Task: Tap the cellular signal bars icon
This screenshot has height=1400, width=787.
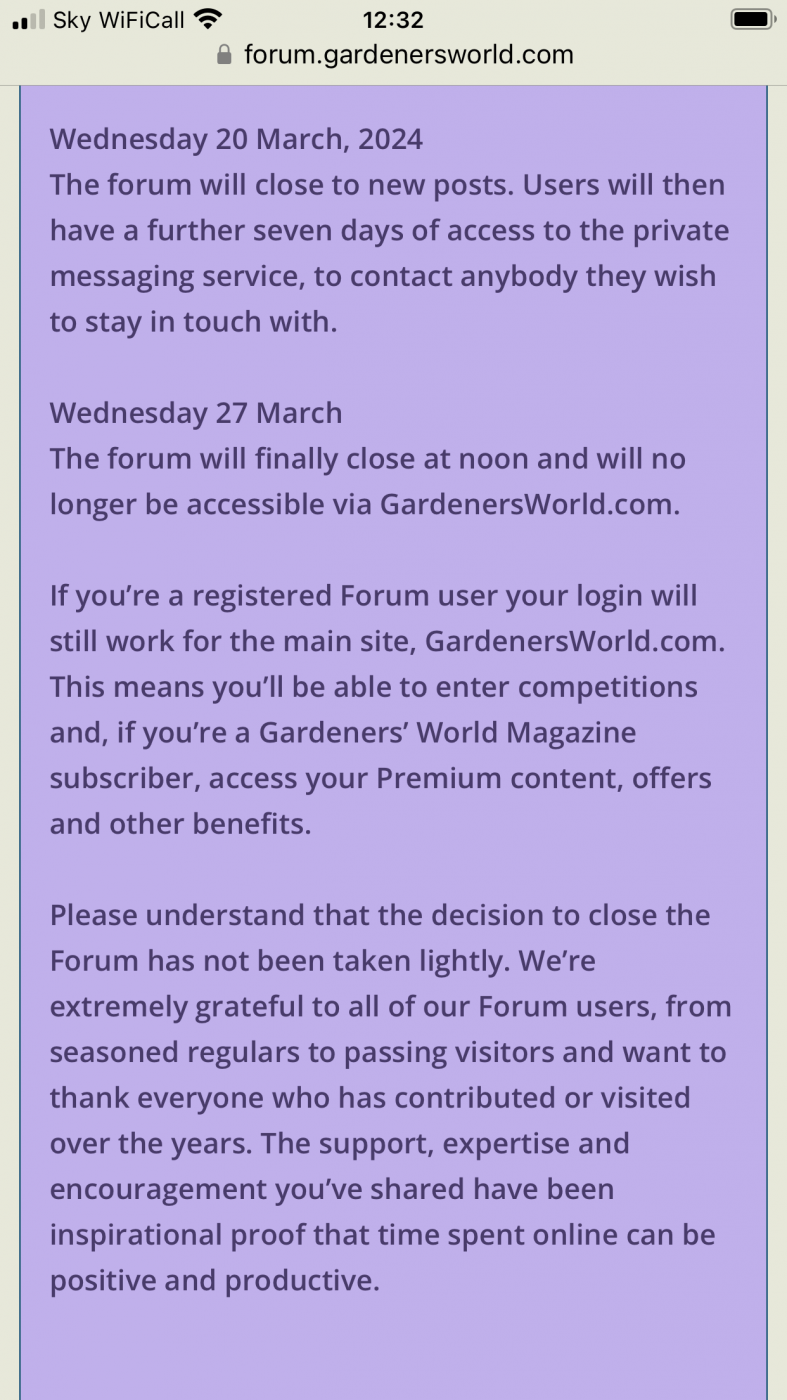Action: 28,20
